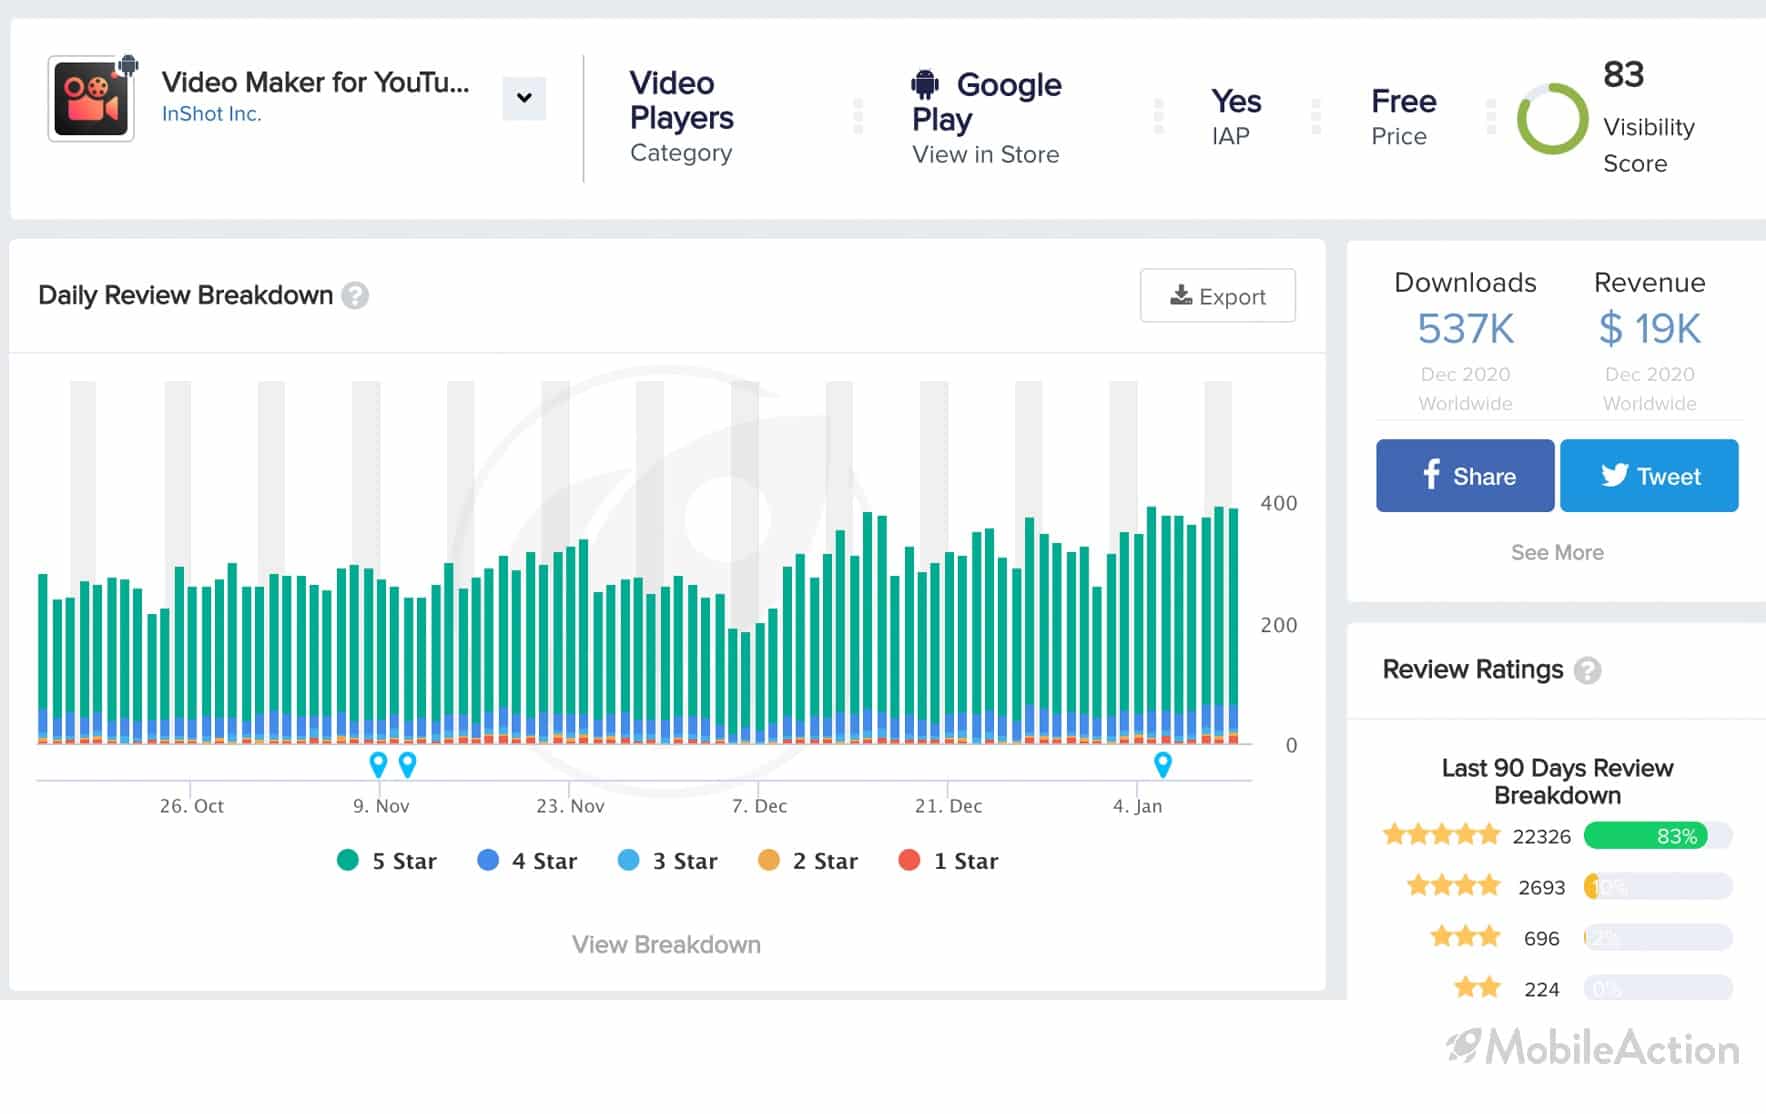The image size is (1766, 1114).
Task: Click the 83 Visibility Score ring
Action: 1552,119
